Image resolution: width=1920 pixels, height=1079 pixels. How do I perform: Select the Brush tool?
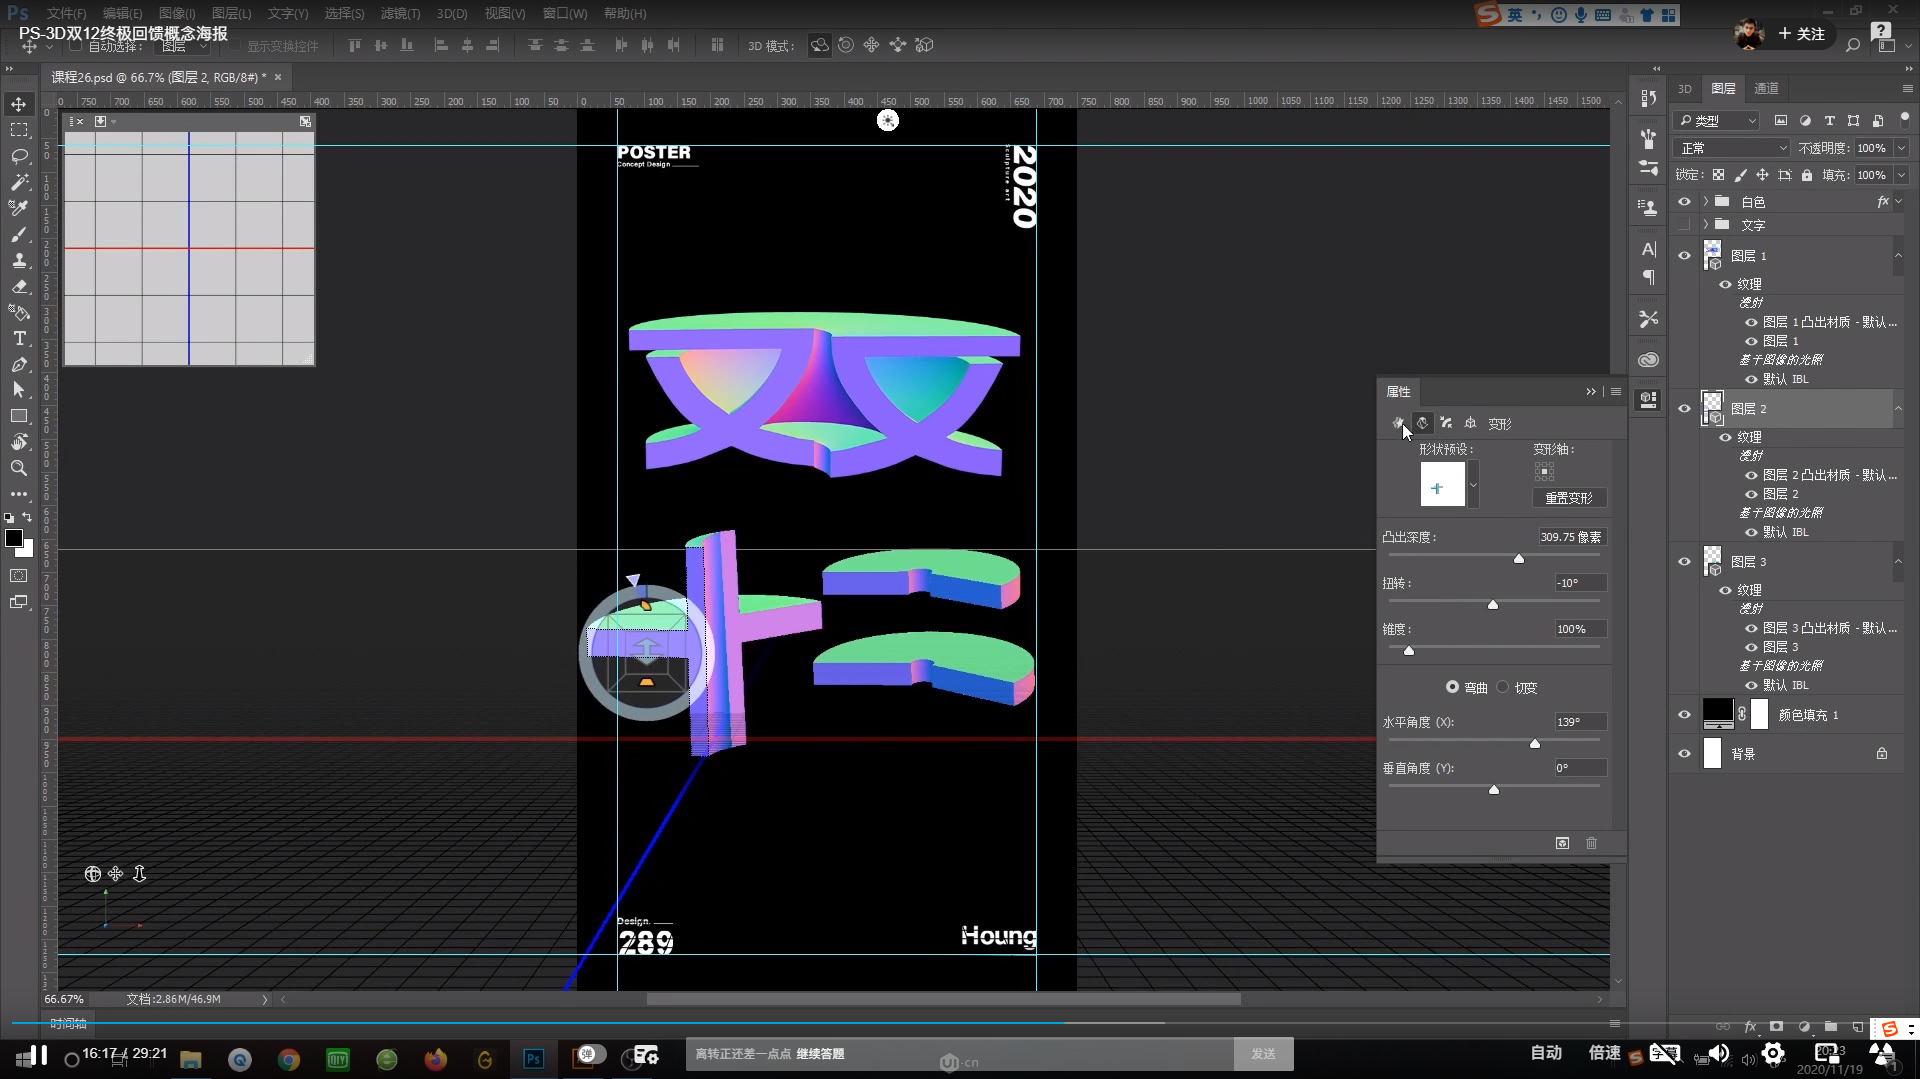coord(19,234)
